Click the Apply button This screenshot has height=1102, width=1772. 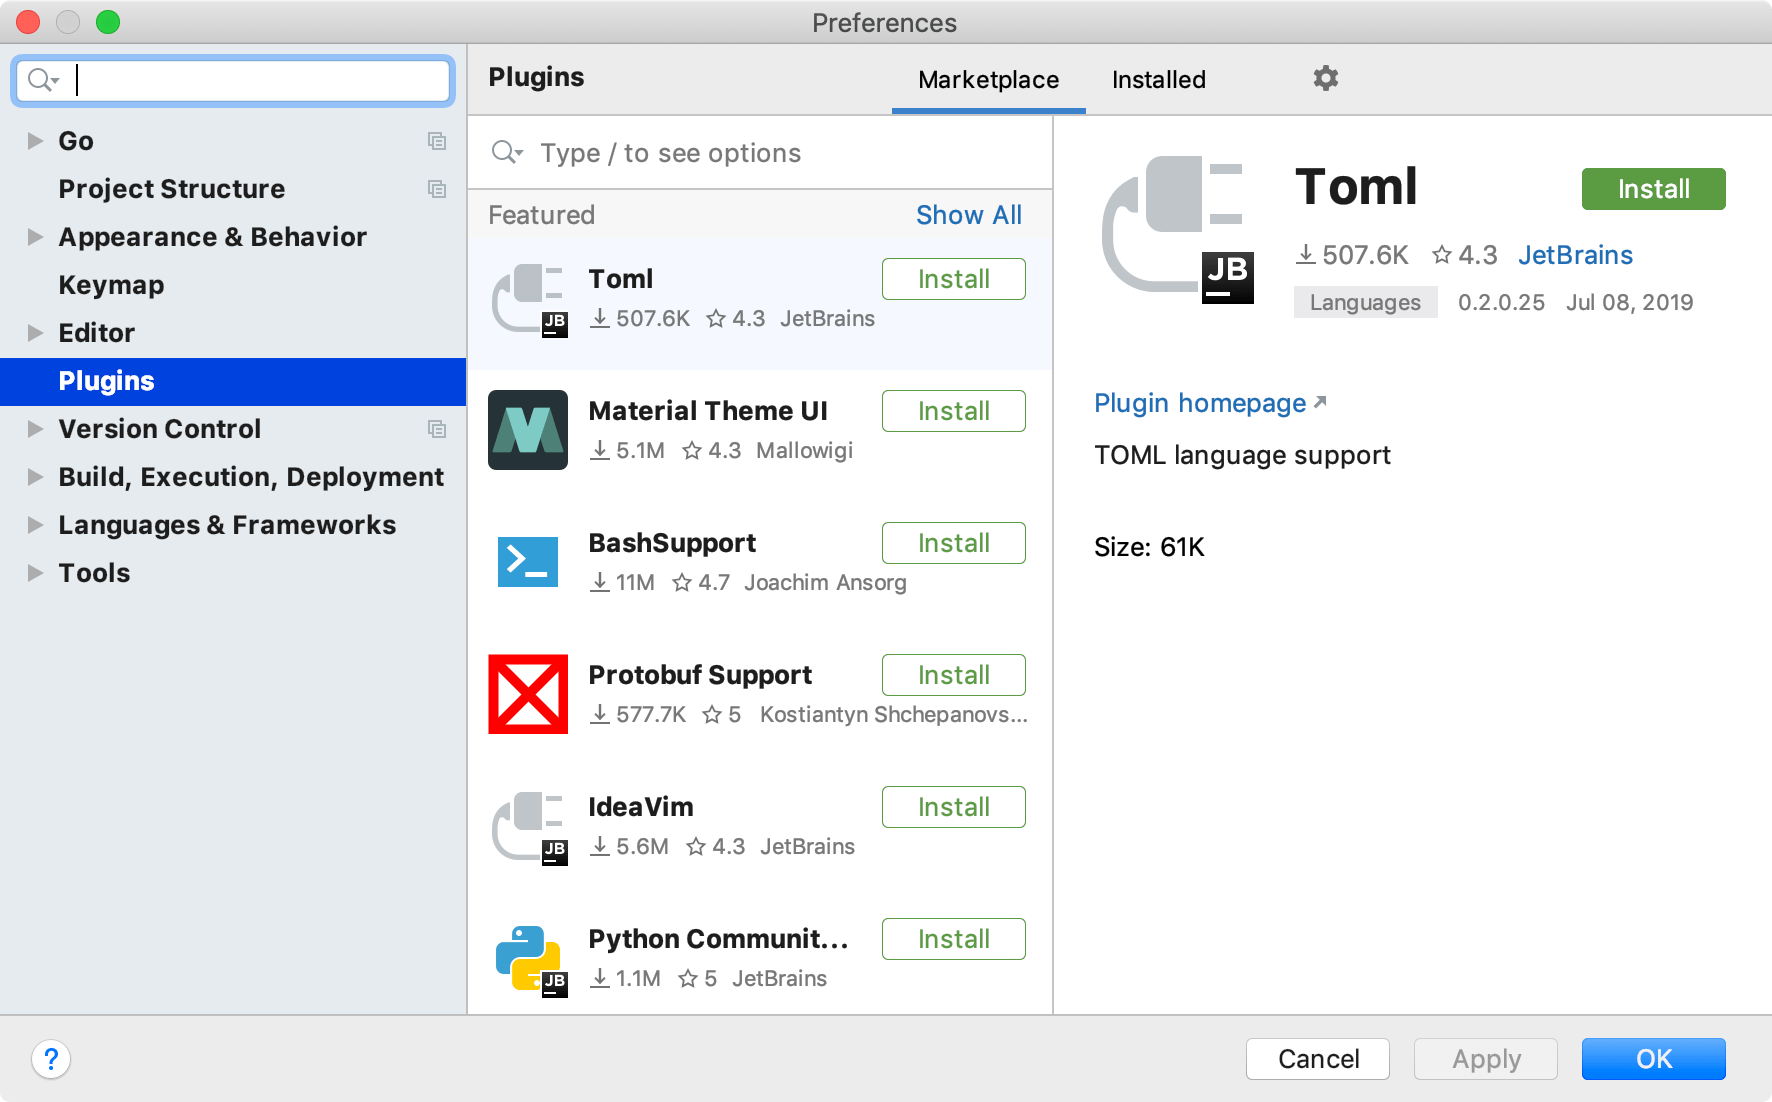(x=1485, y=1059)
